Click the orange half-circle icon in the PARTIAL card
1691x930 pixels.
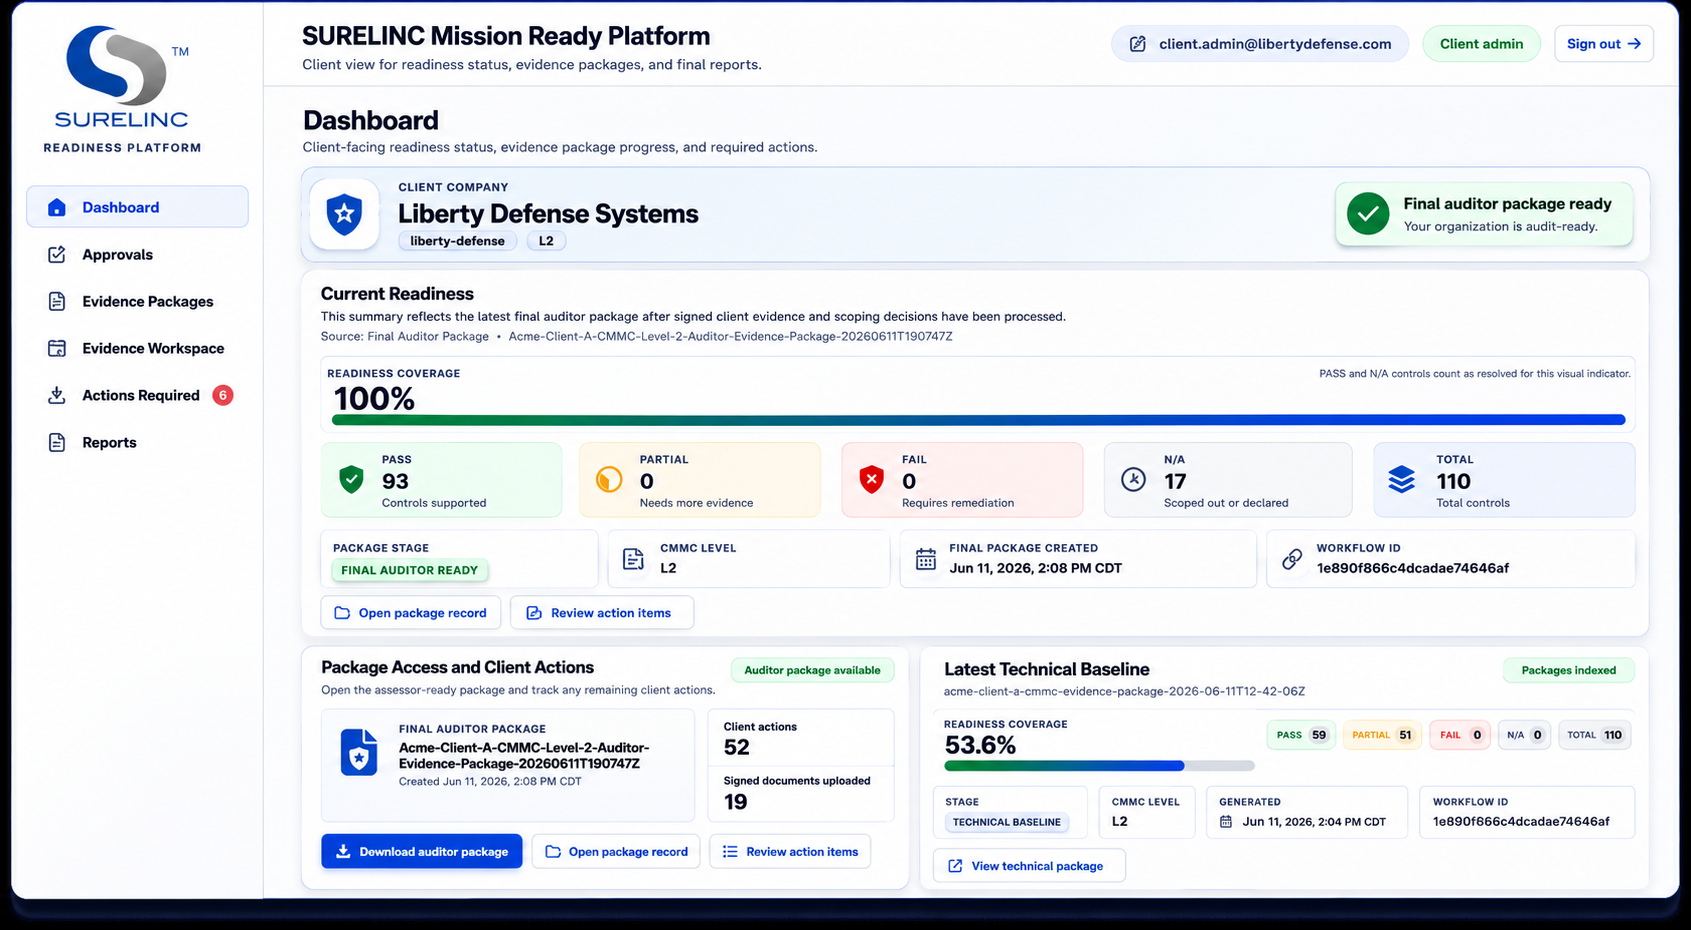pyautogui.click(x=609, y=480)
